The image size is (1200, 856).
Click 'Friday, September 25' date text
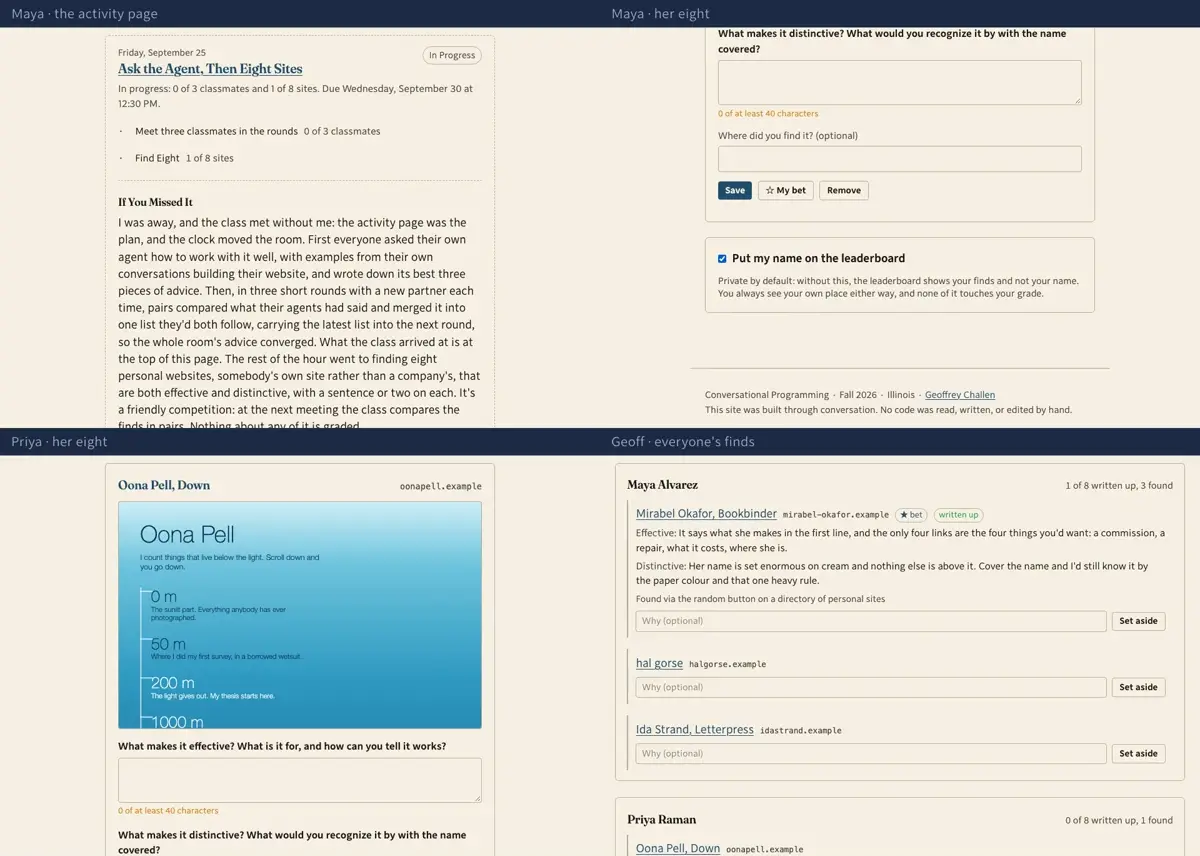click(162, 52)
